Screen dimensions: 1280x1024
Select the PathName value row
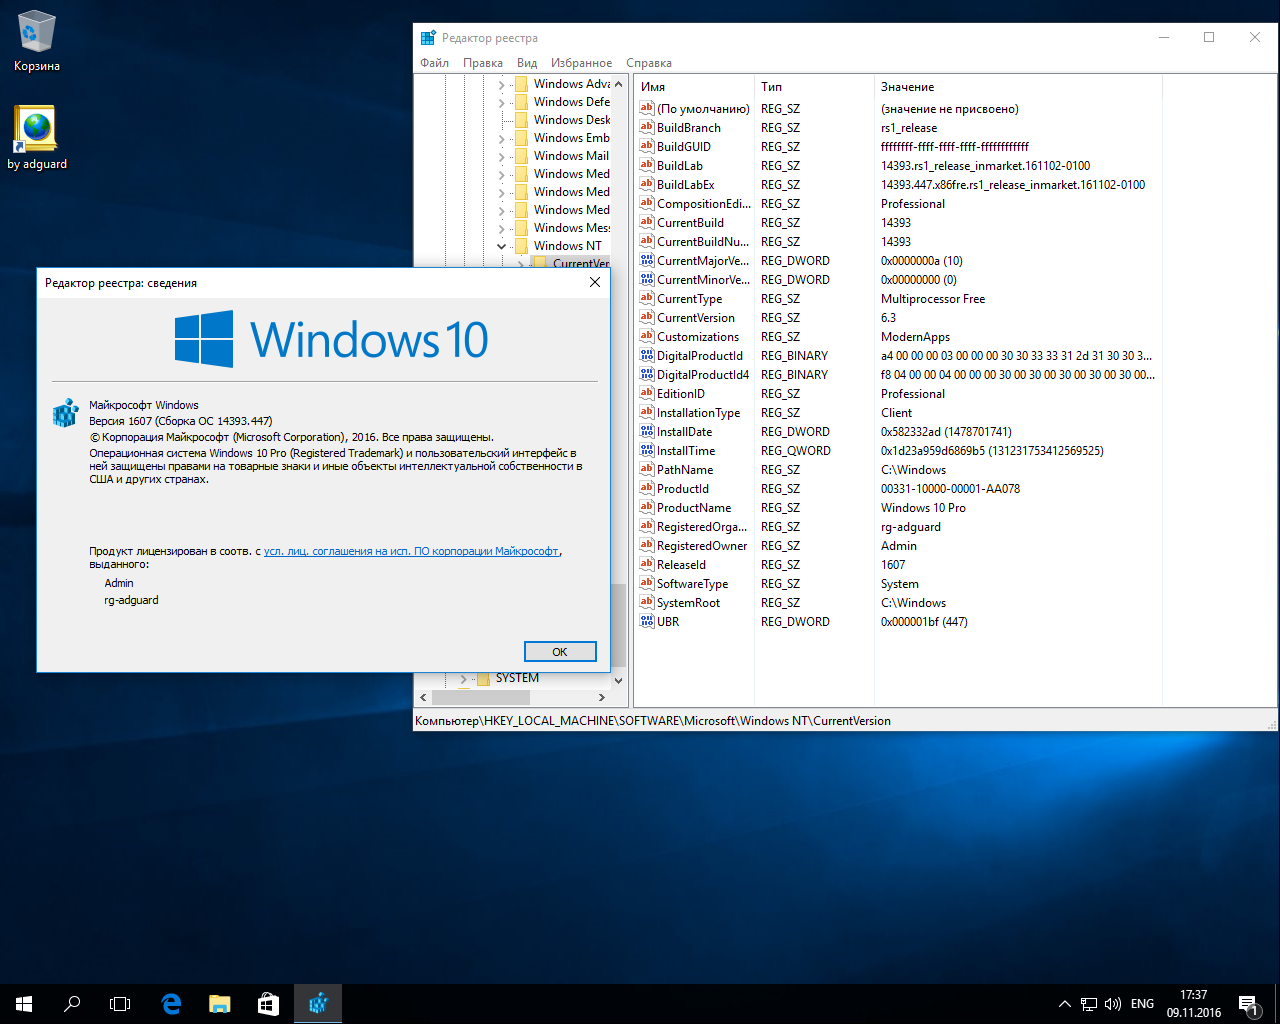(897, 470)
